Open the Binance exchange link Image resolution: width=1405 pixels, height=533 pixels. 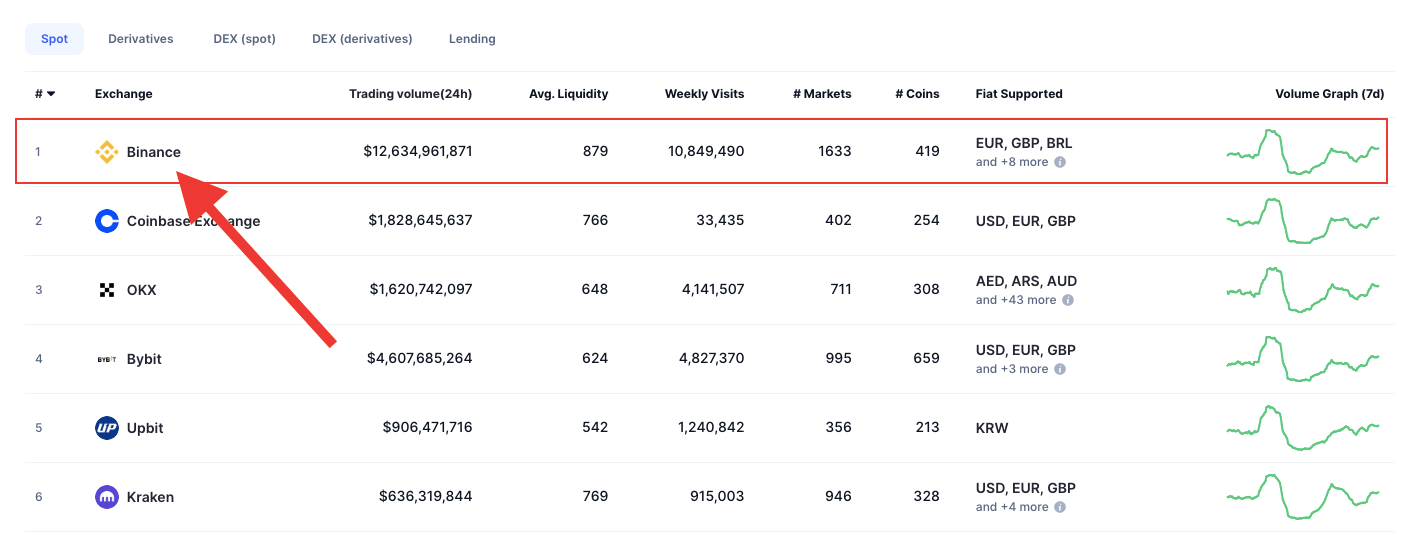[154, 152]
